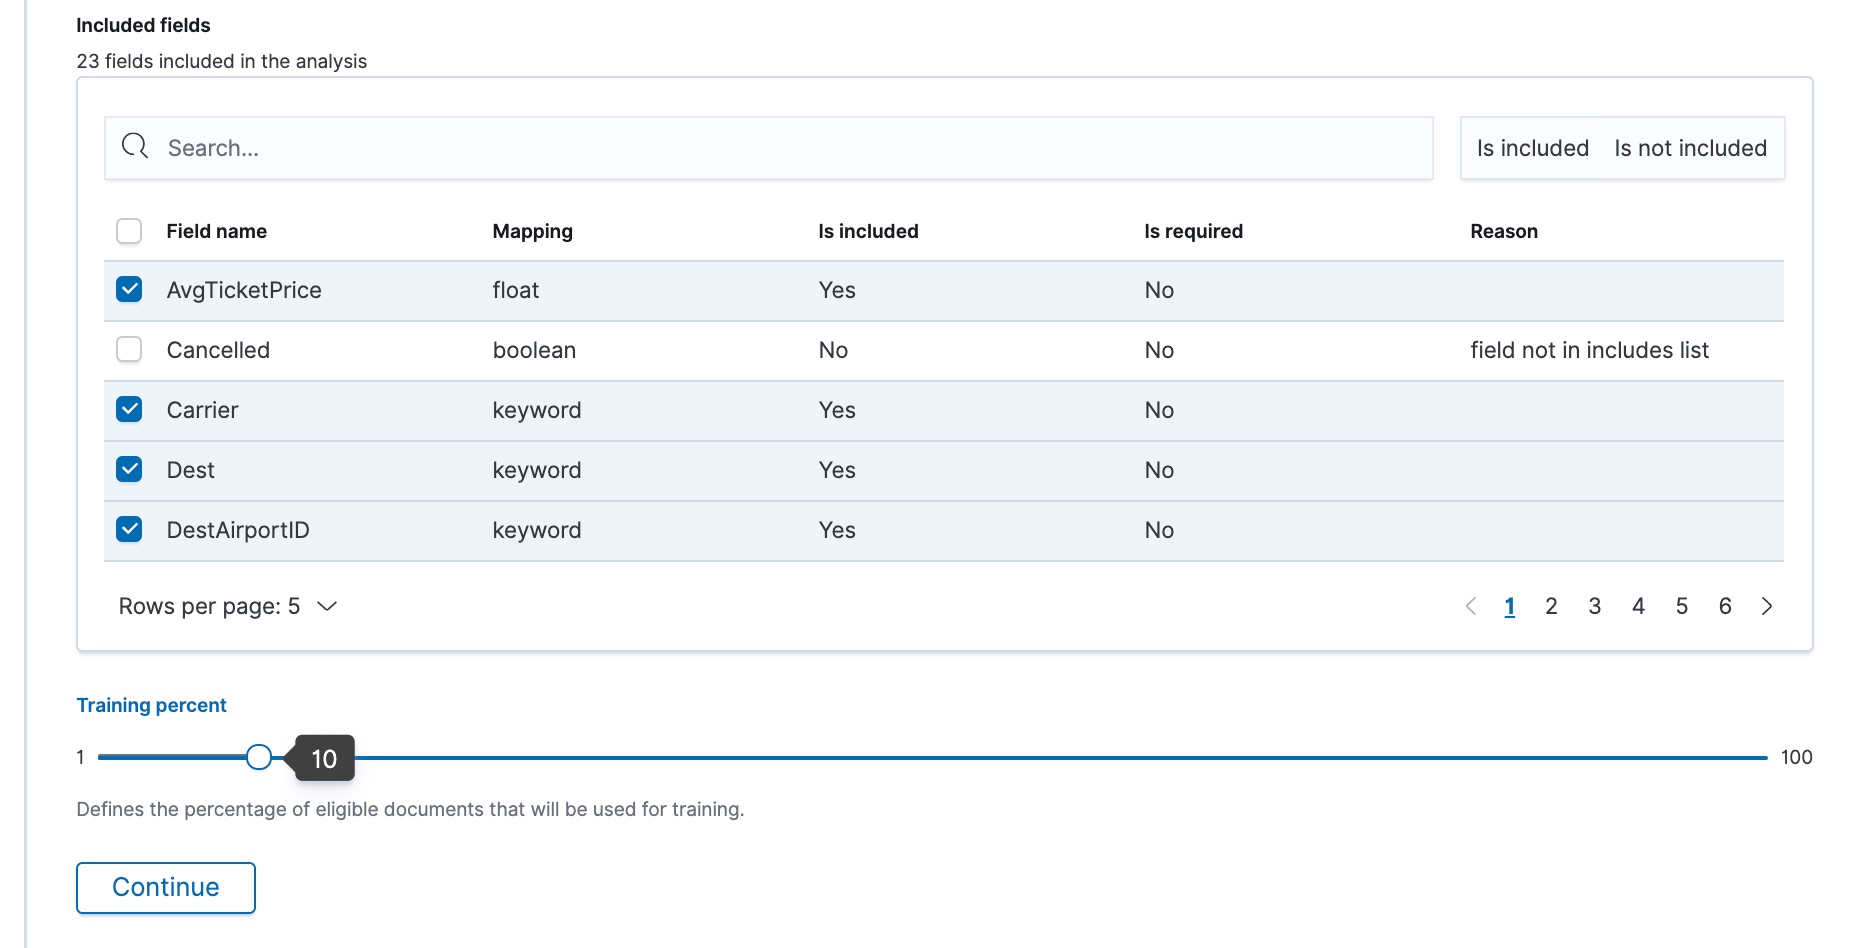Sort by the Field name column header
Screen dimensions: 1864x948
(216, 230)
